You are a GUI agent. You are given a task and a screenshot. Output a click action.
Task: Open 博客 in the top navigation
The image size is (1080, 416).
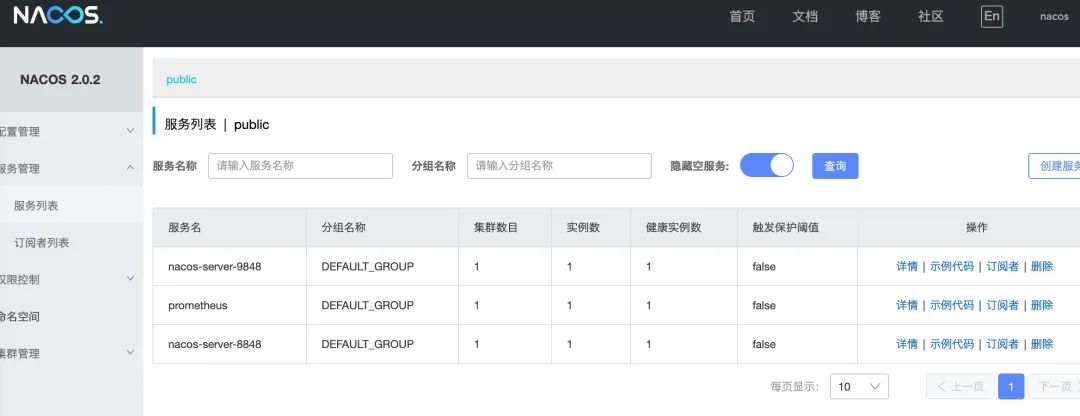868,16
